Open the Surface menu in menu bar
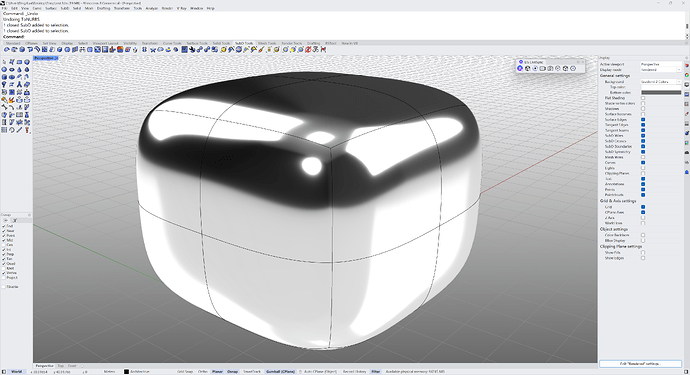 tap(51, 8)
